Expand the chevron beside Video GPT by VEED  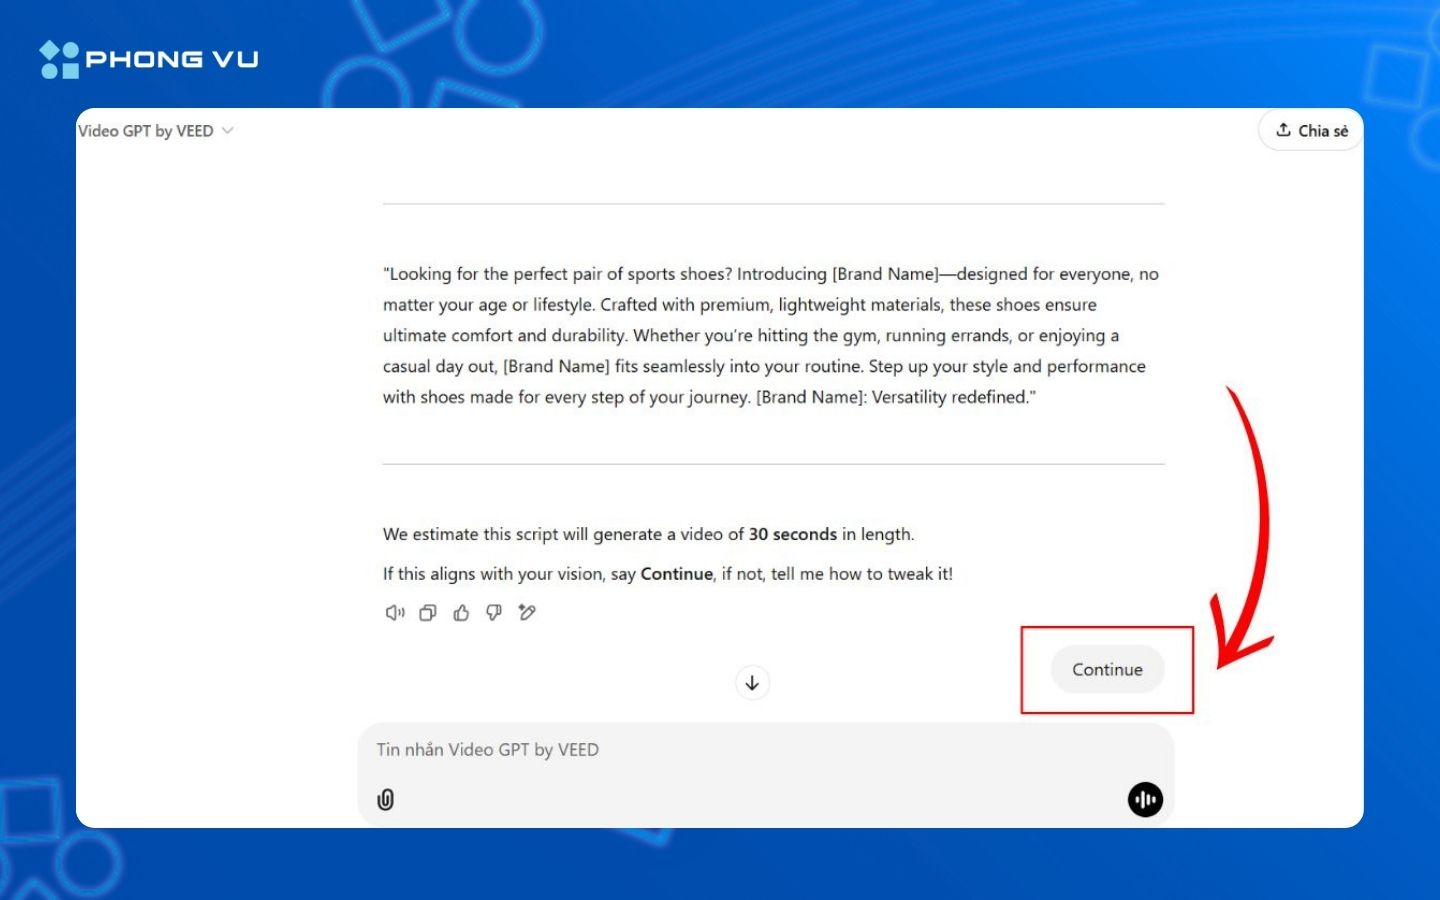coord(228,131)
